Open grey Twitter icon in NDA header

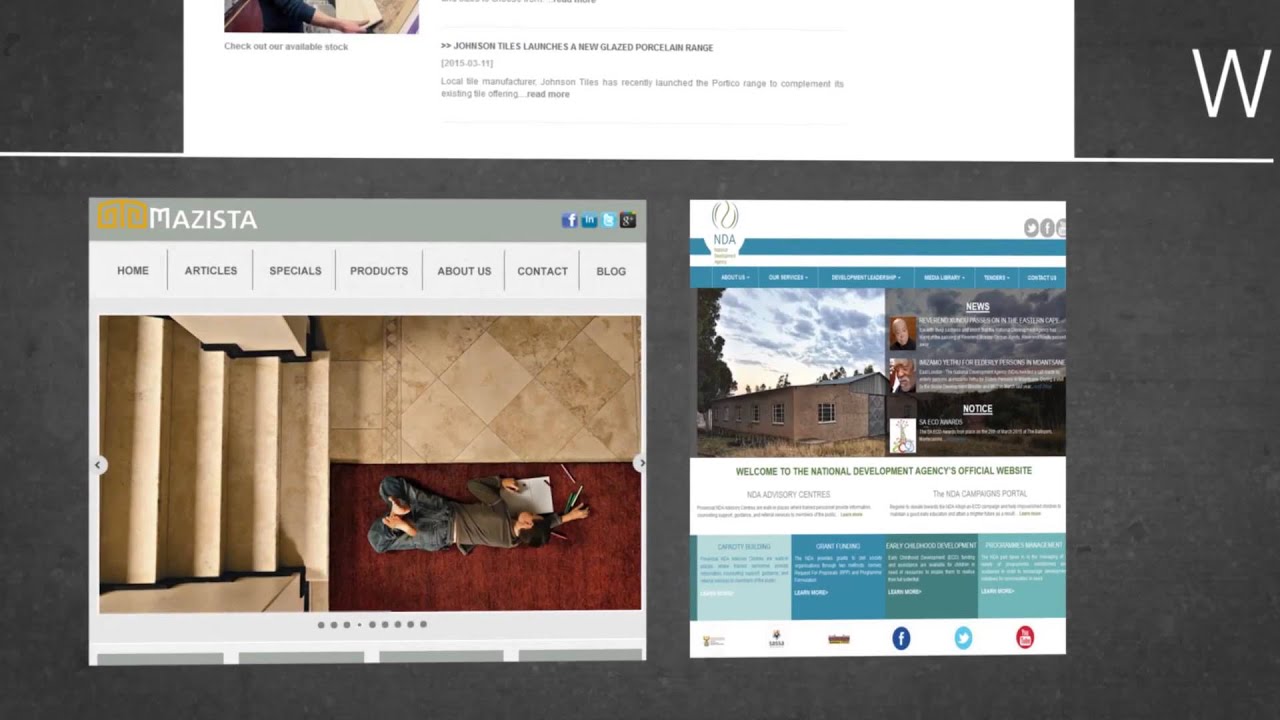pyautogui.click(x=1031, y=228)
